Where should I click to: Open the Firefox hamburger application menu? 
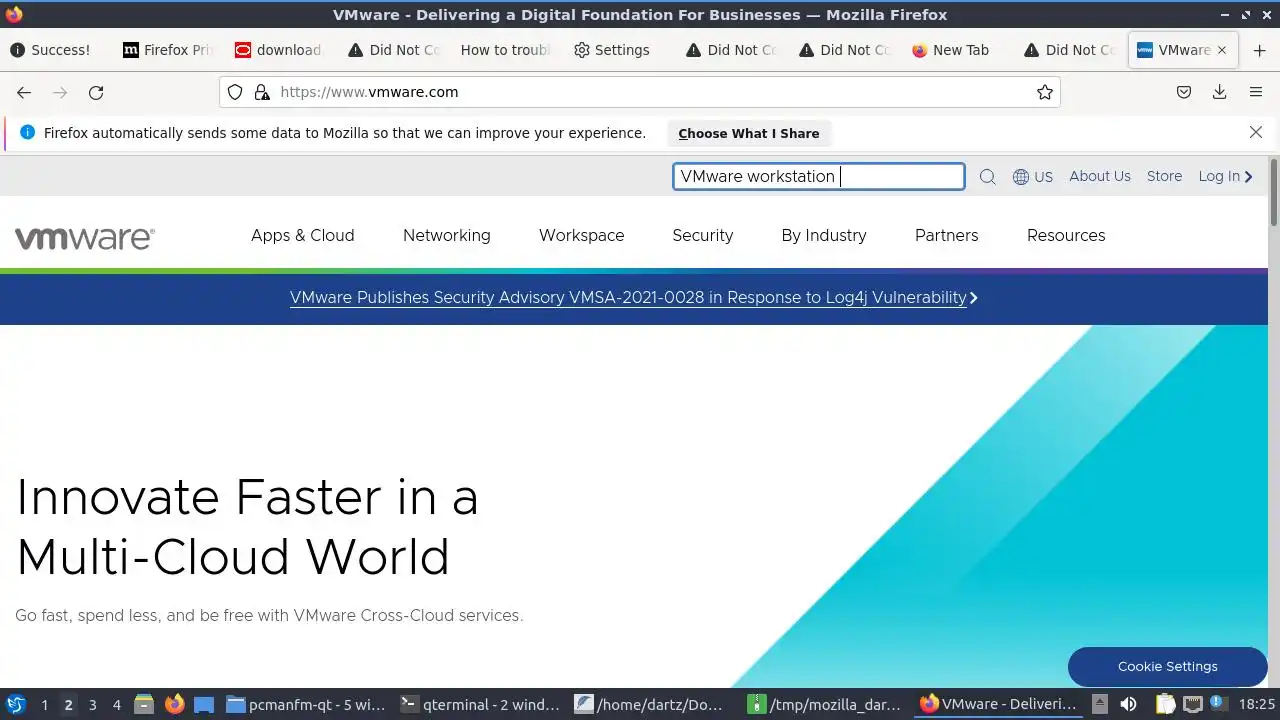(x=1256, y=92)
